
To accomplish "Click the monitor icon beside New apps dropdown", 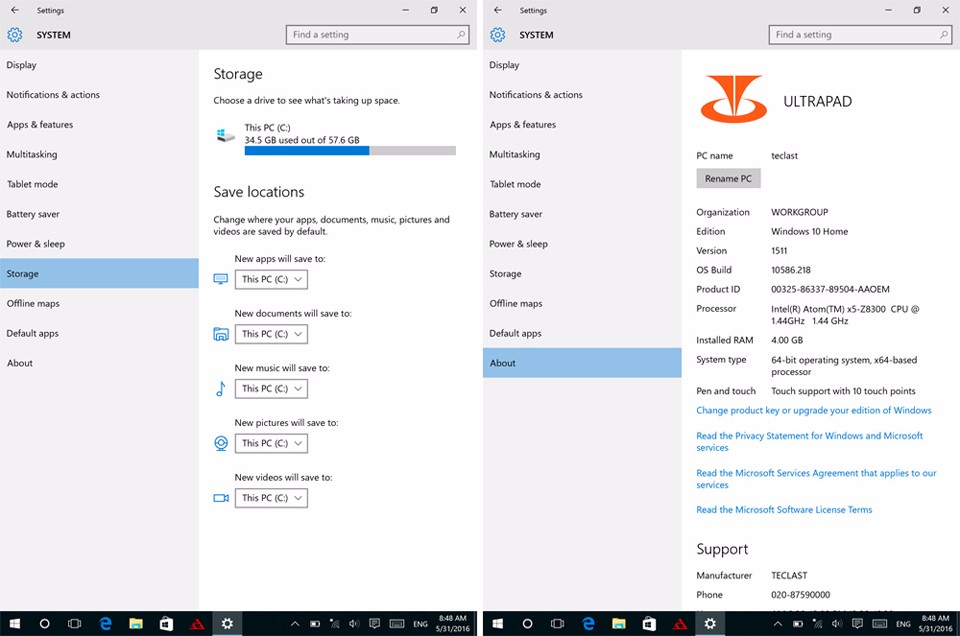I will [221, 279].
